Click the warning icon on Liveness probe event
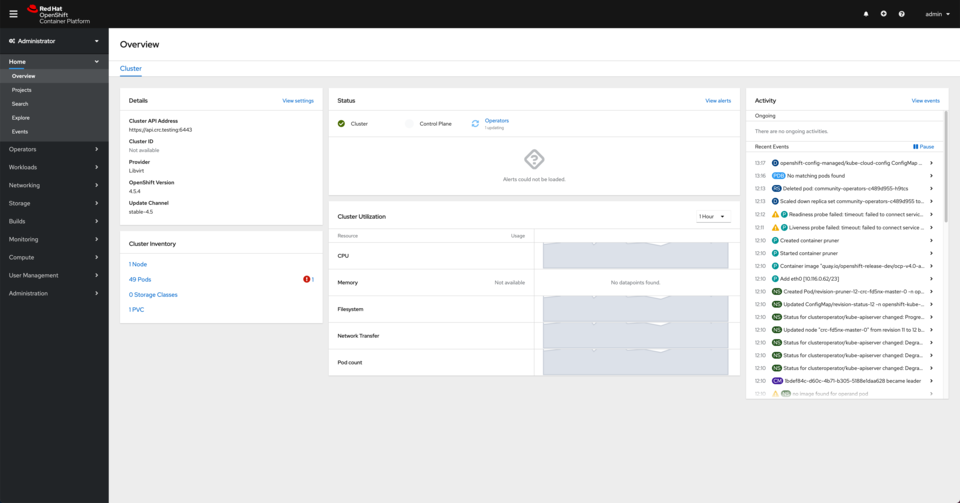 coord(775,228)
